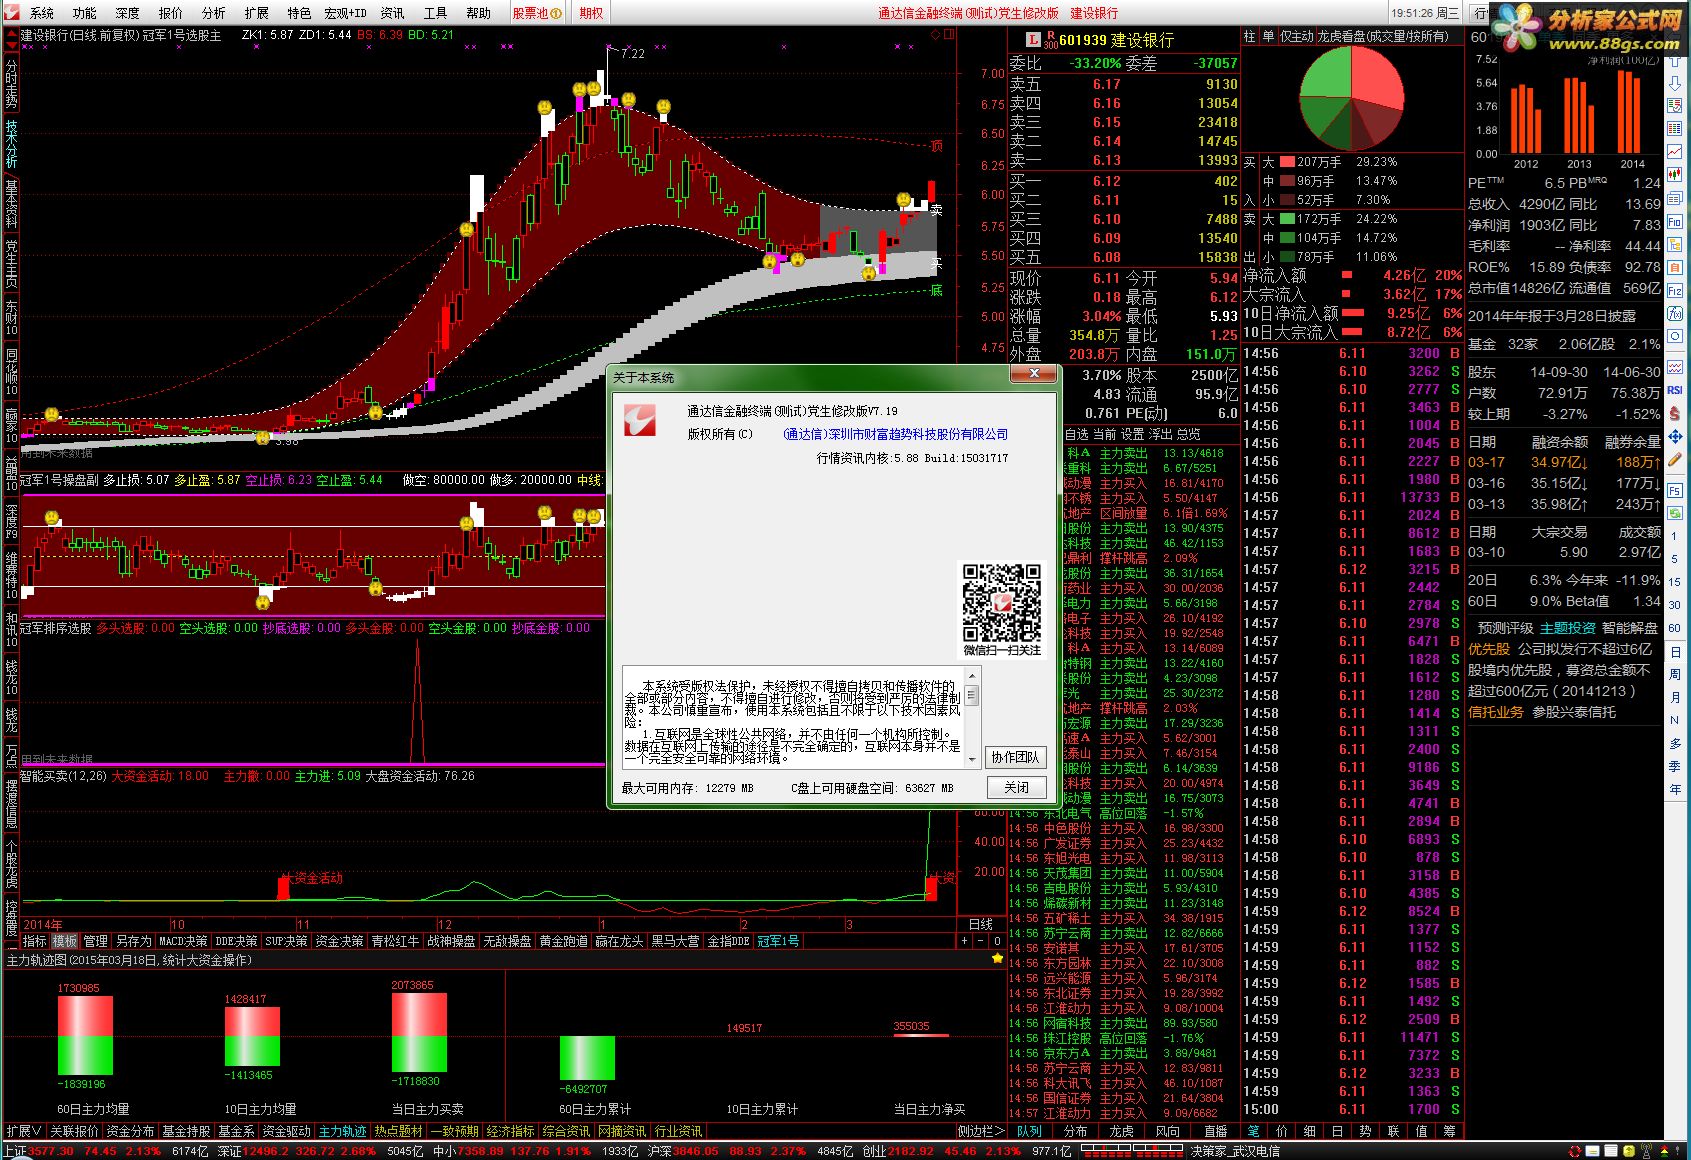Click the pie chart in 龙虎看盘 panel
The image size is (1691, 1160).
click(x=1352, y=97)
